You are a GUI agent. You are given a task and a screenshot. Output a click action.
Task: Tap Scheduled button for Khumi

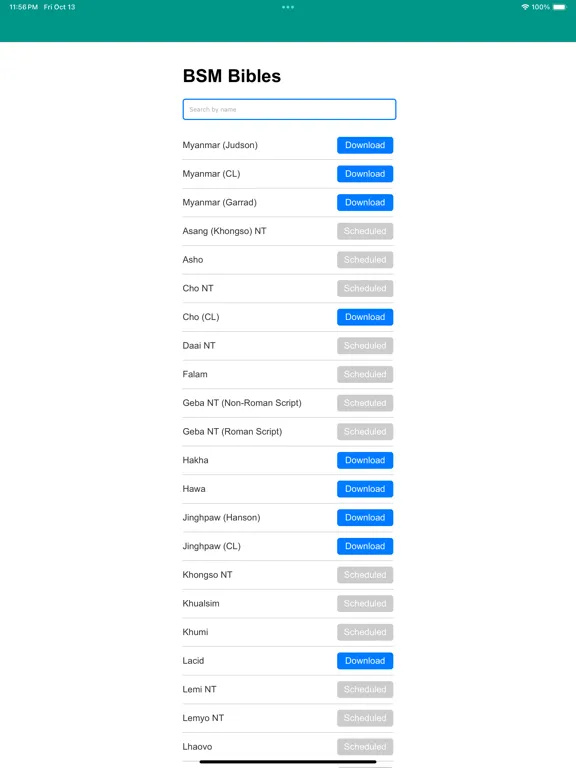(365, 632)
